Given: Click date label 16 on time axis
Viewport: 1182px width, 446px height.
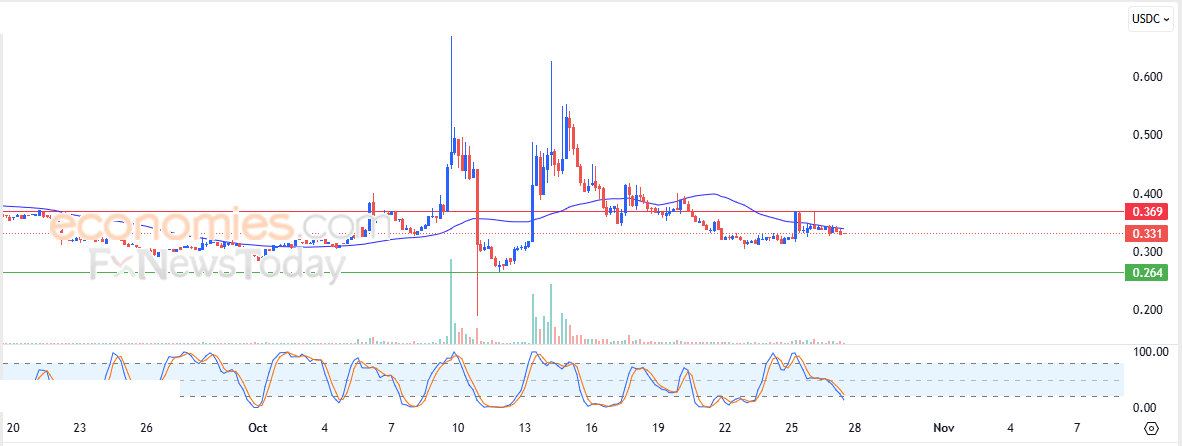Looking at the screenshot, I should pos(591,428).
